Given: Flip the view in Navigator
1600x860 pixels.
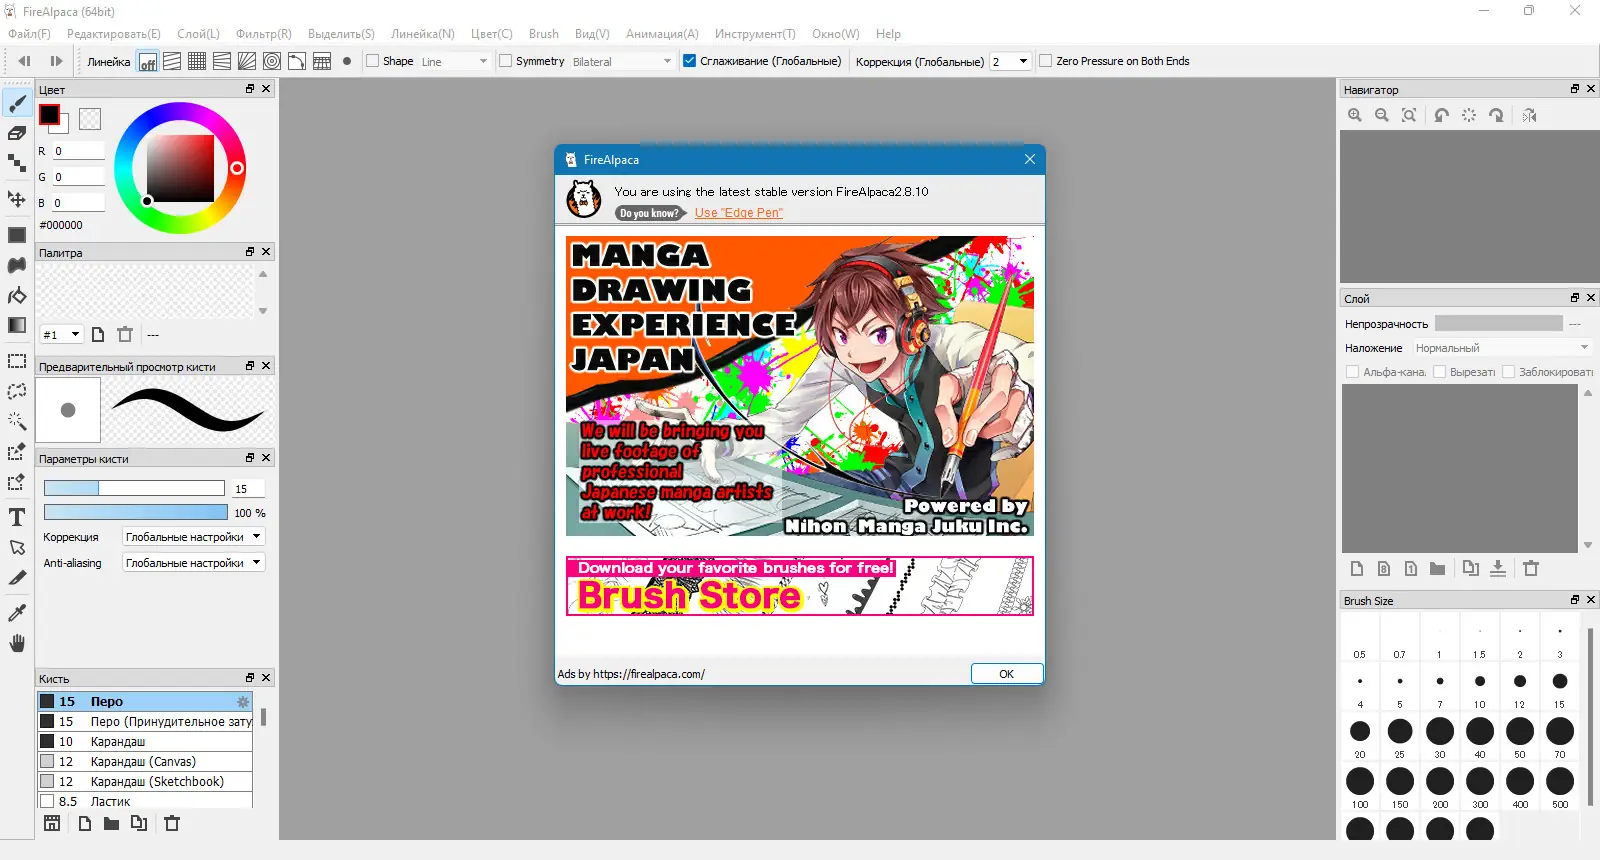Looking at the screenshot, I should (x=1529, y=115).
